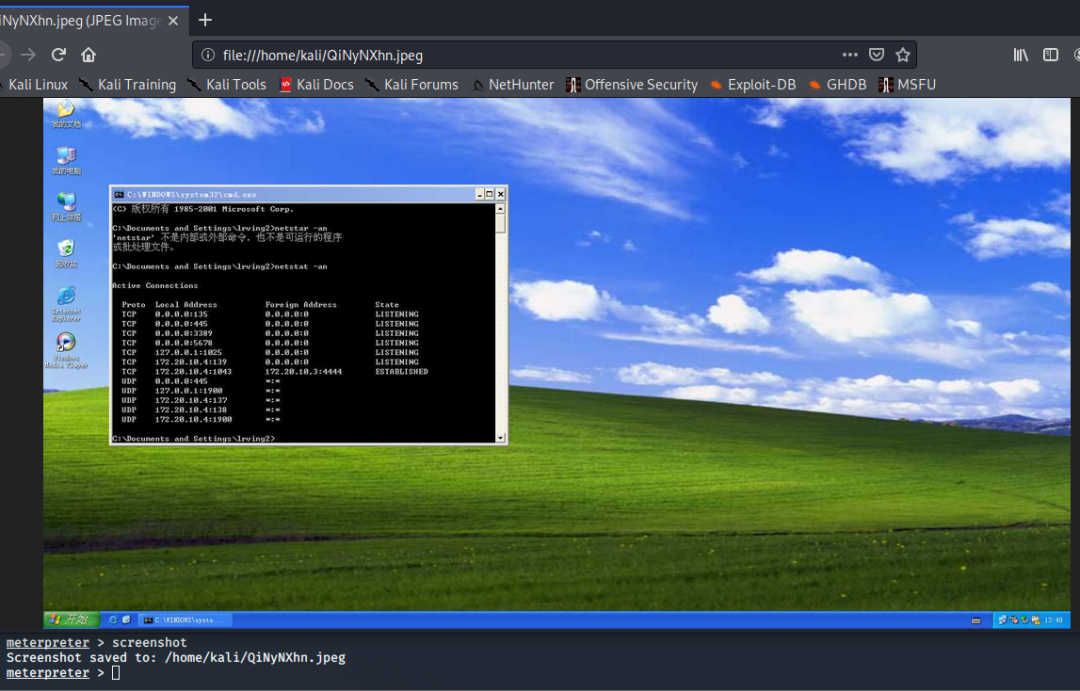Click the saved path /home/kali/QiNyNXhn.jpeg text
This screenshot has height=691, width=1080.
click(255, 657)
